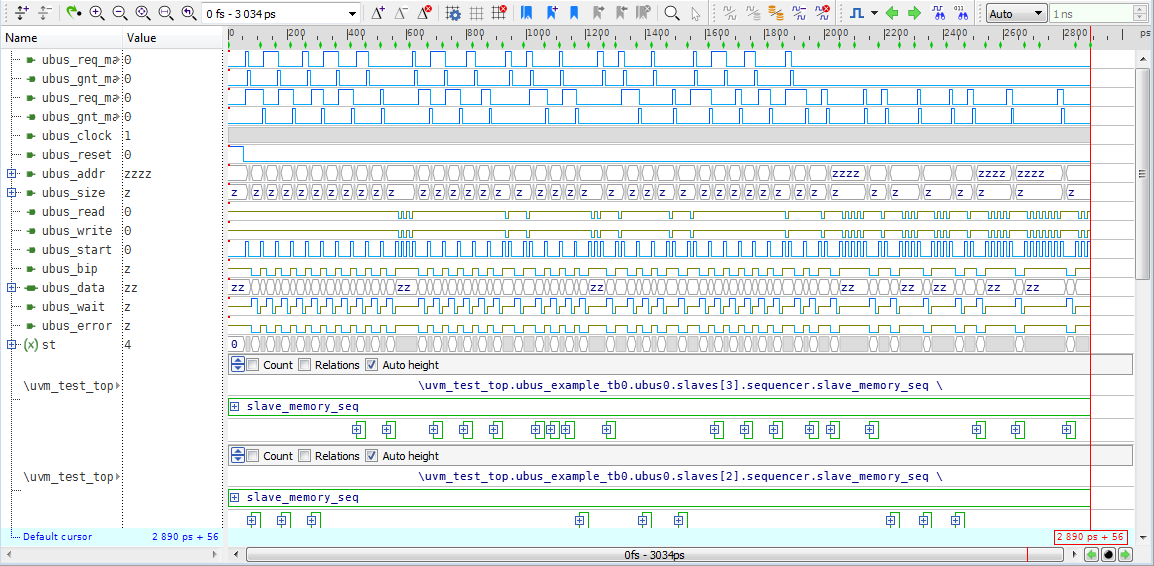Open the time range 0 fs - 3 034 ps dropdown
Image resolution: width=1154 pixels, height=566 pixels.
pos(353,13)
